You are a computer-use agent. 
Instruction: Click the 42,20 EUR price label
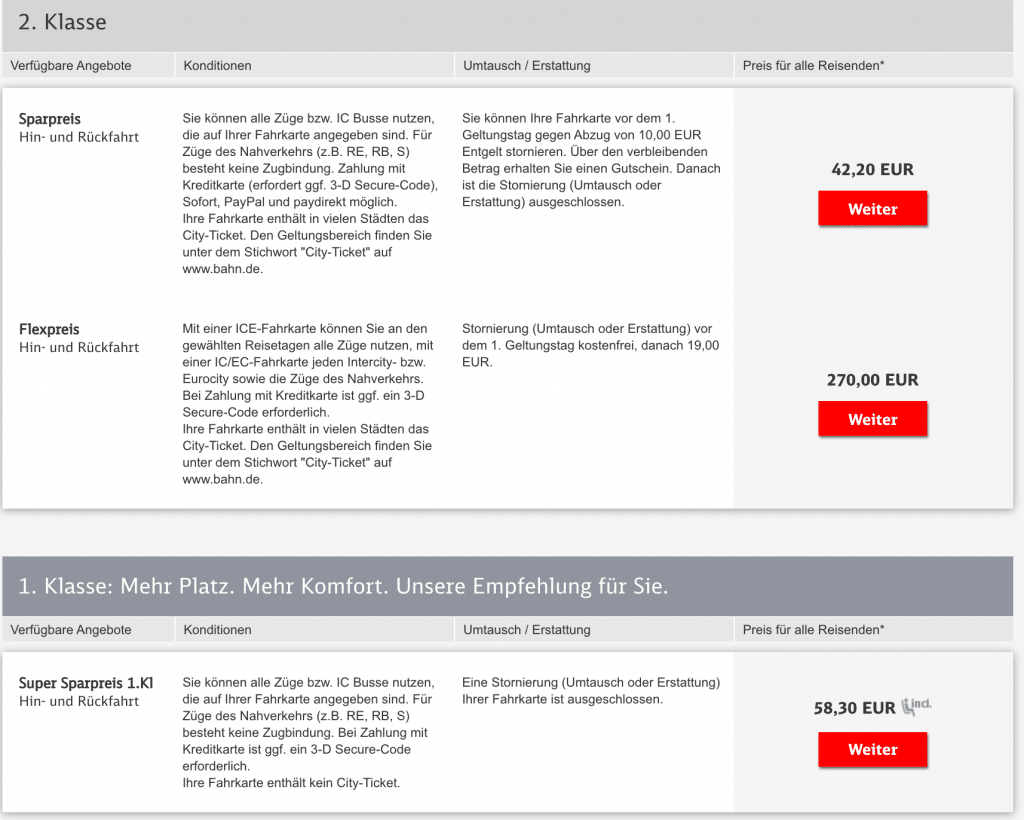click(x=872, y=170)
